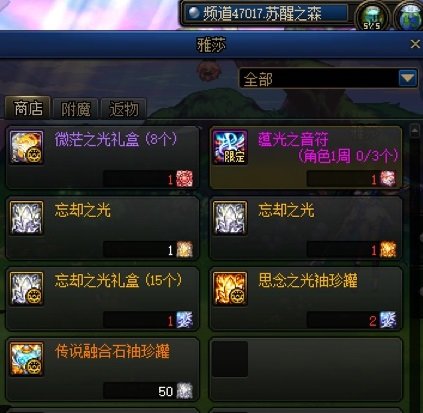Click the 思念之光袖珍罐 item name

[x=308, y=280]
